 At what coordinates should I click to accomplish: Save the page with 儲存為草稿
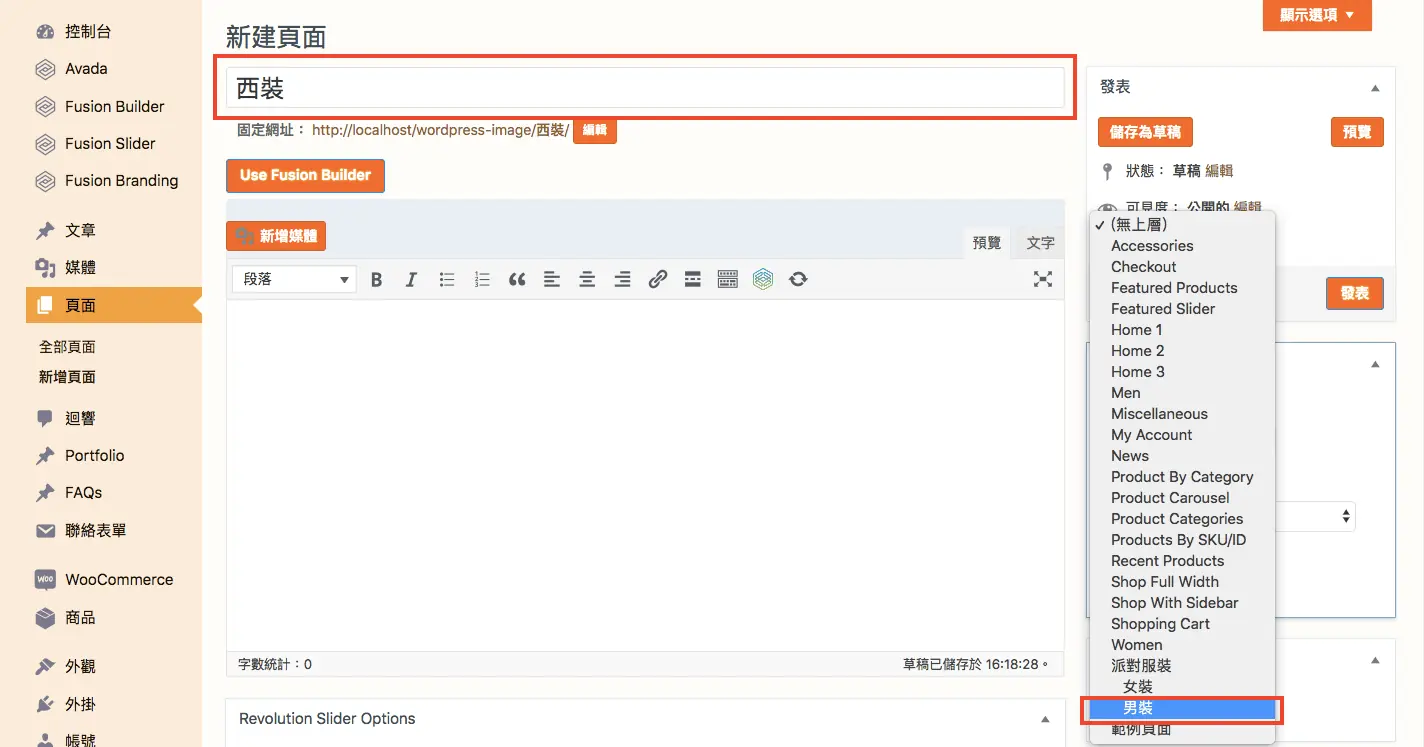click(x=1145, y=132)
